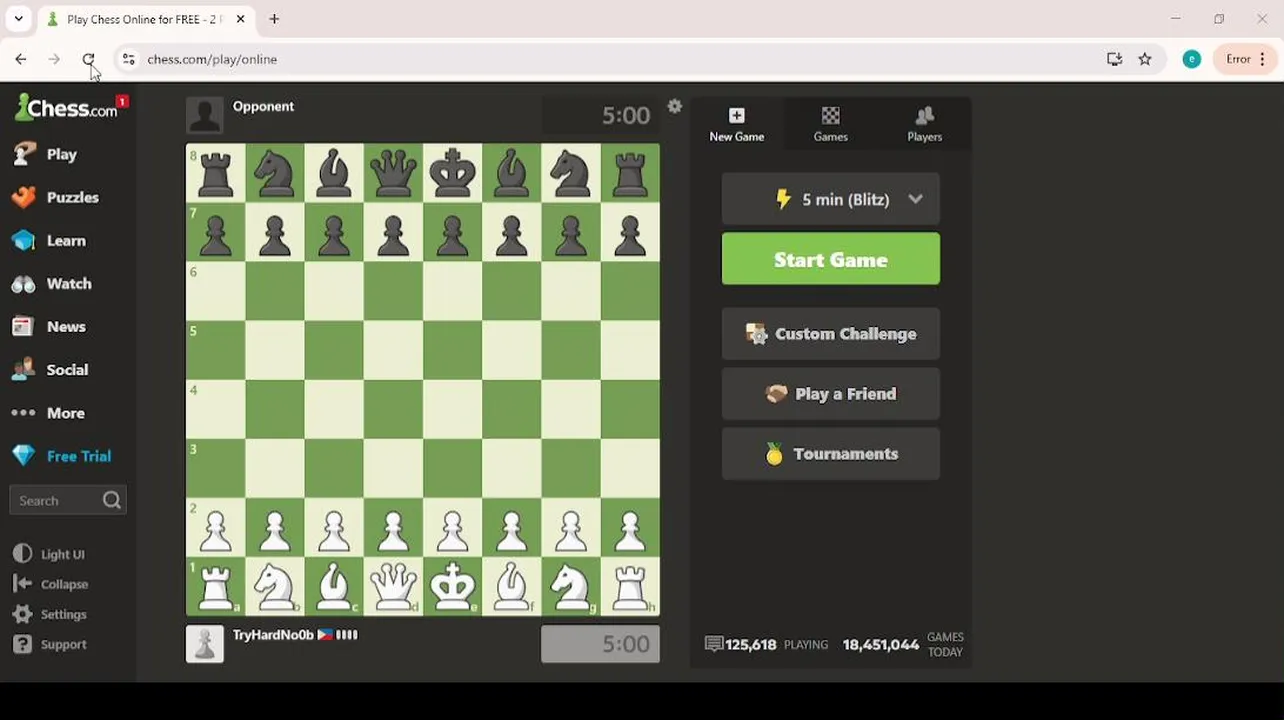Toggle Light UI mode
The width and height of the screenshot is (1284, 720).
point(48,554)
